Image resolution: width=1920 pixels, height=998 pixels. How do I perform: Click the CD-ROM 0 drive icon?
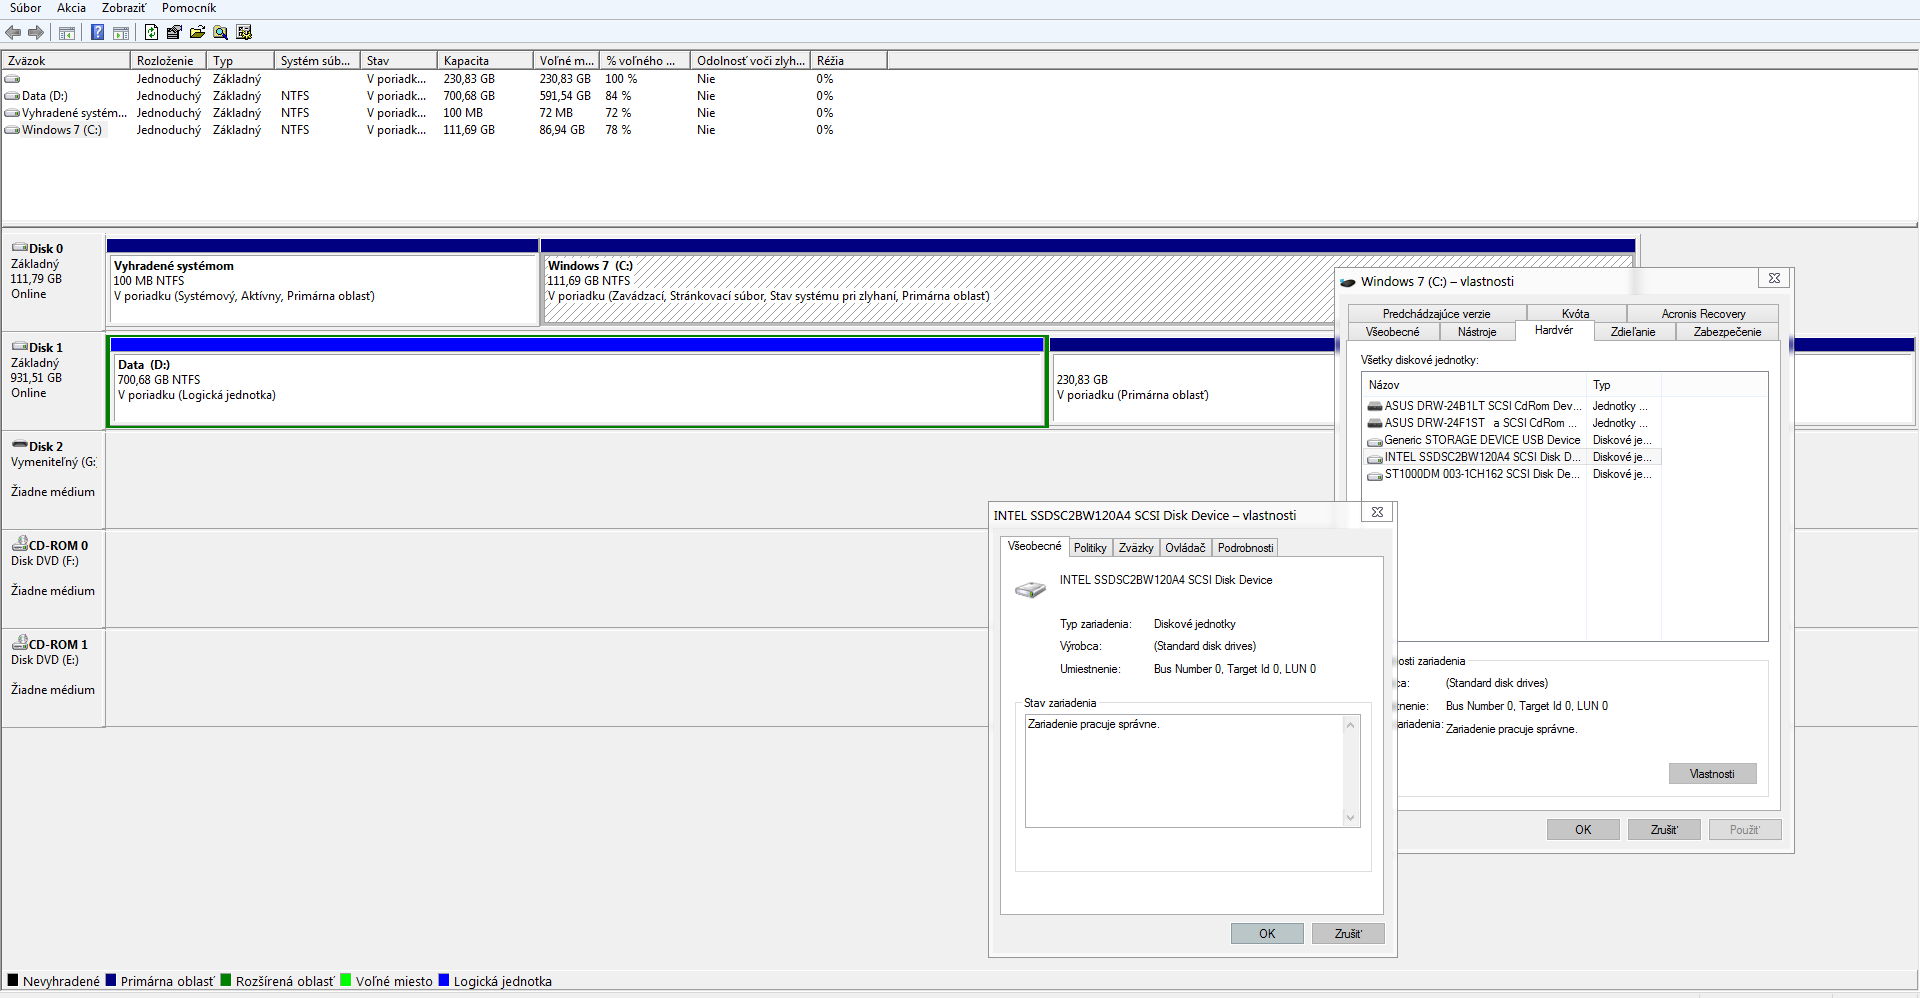[x=19, y=545]
